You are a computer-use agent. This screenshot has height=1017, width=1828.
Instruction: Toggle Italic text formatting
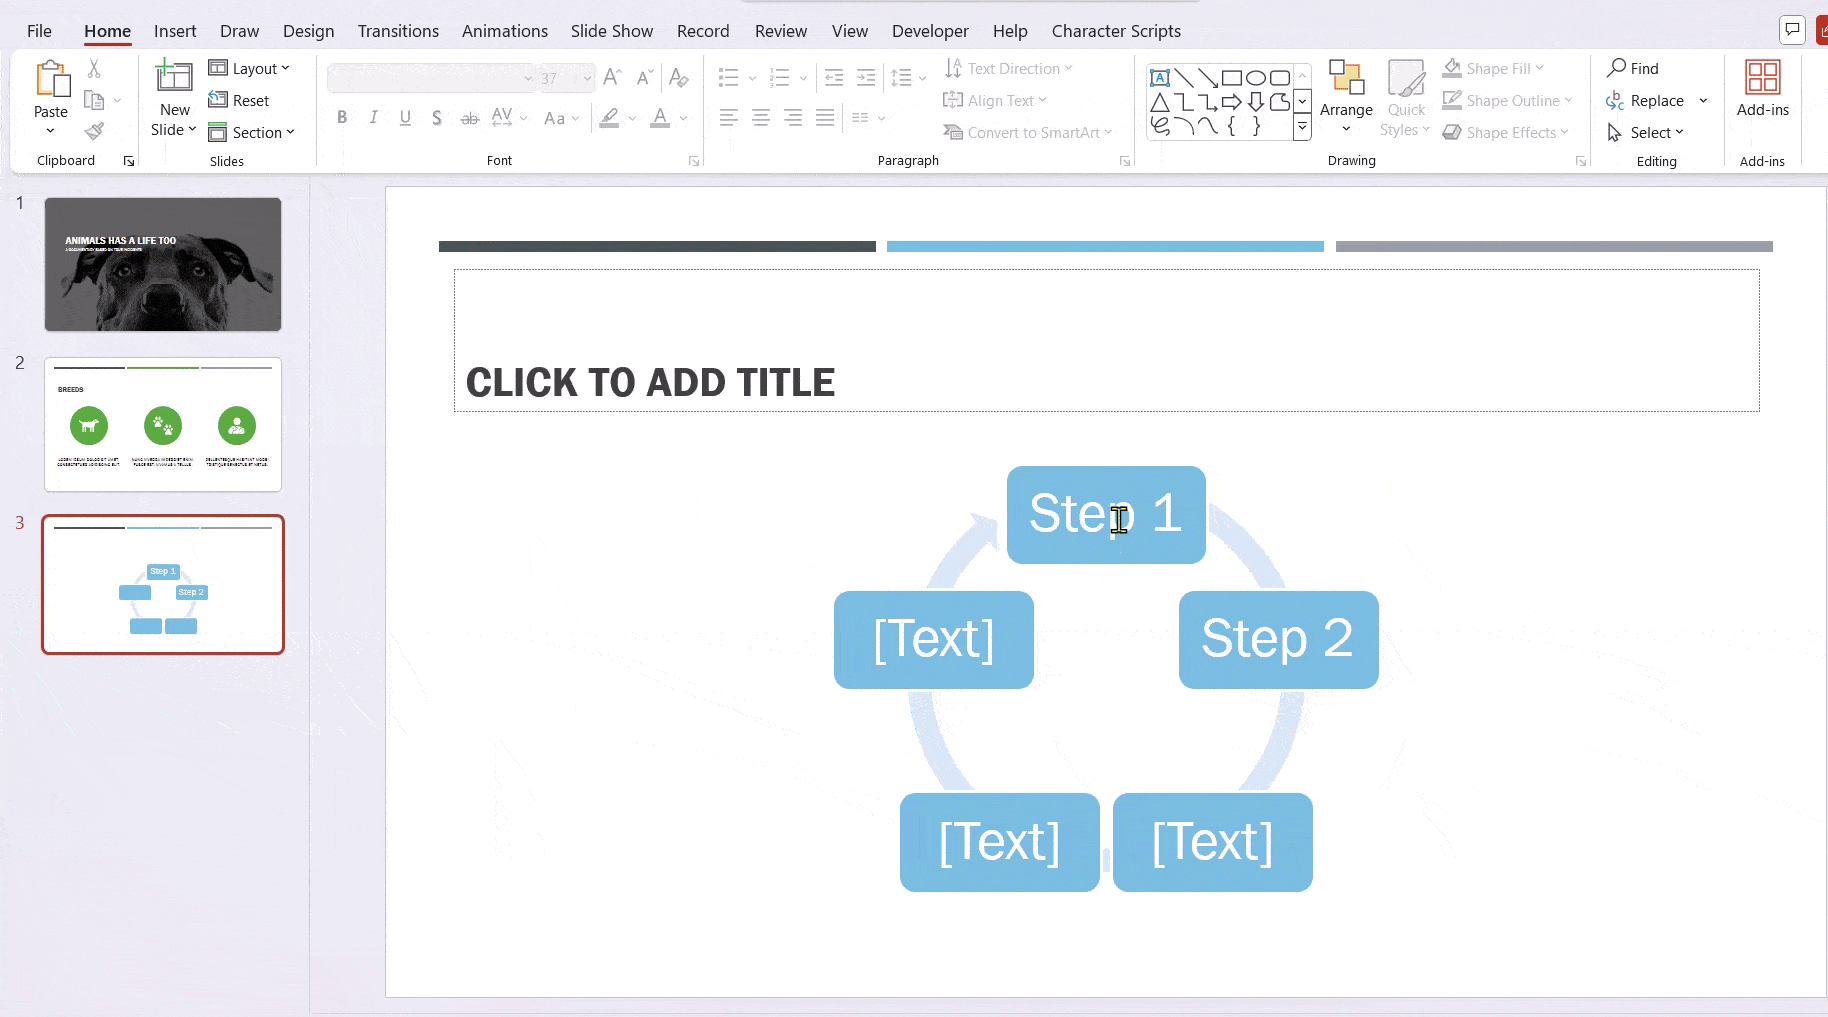coord(373,118)
